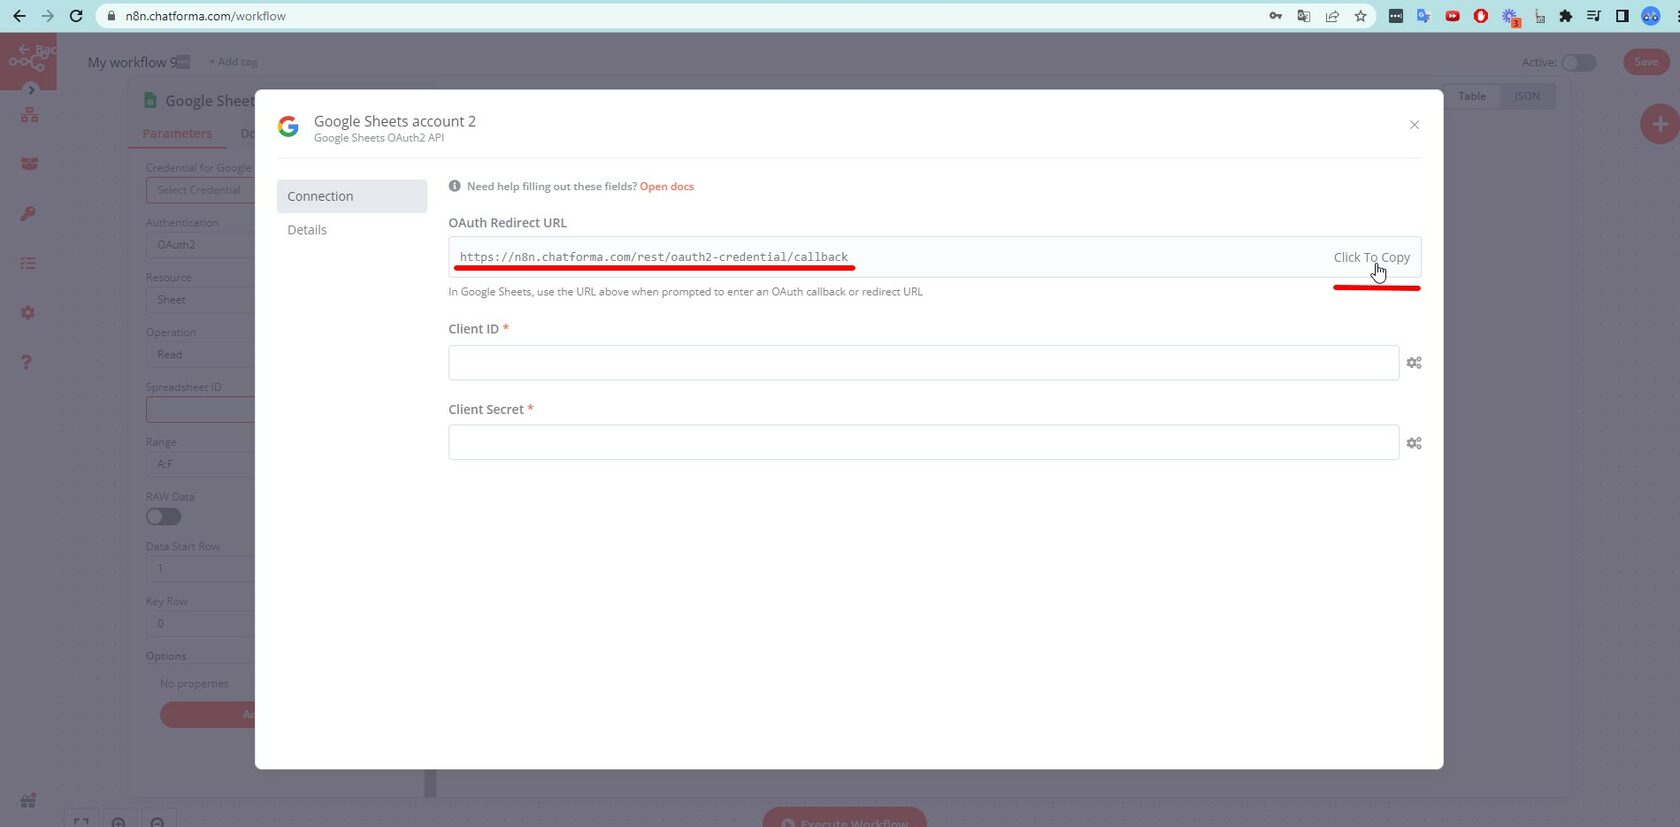Open the Select Credential dropdown
Viewport: 1680px width, 827px height.
[200, 190]
